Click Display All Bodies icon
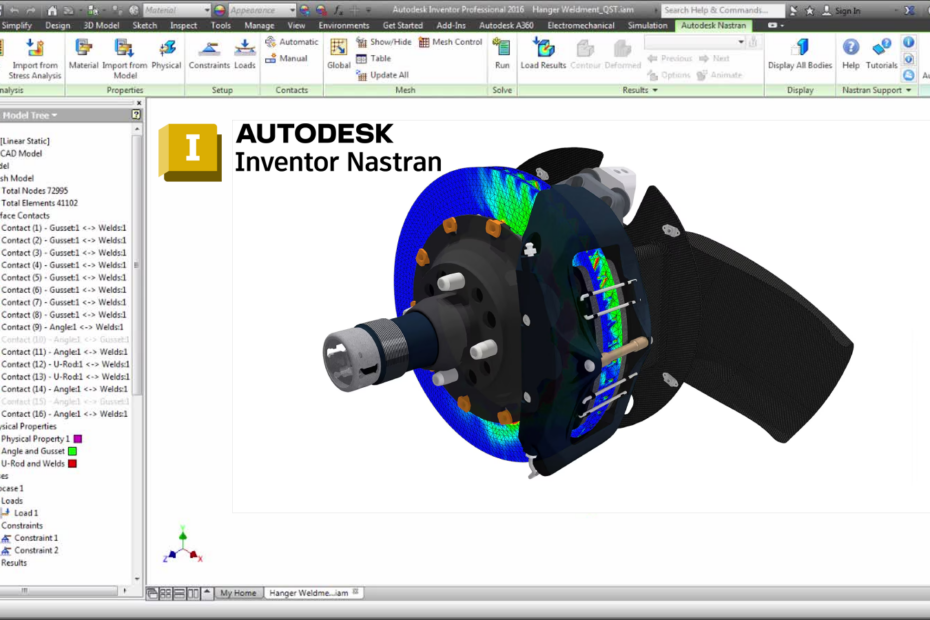930x620 pixels. (x=800, y=48)
